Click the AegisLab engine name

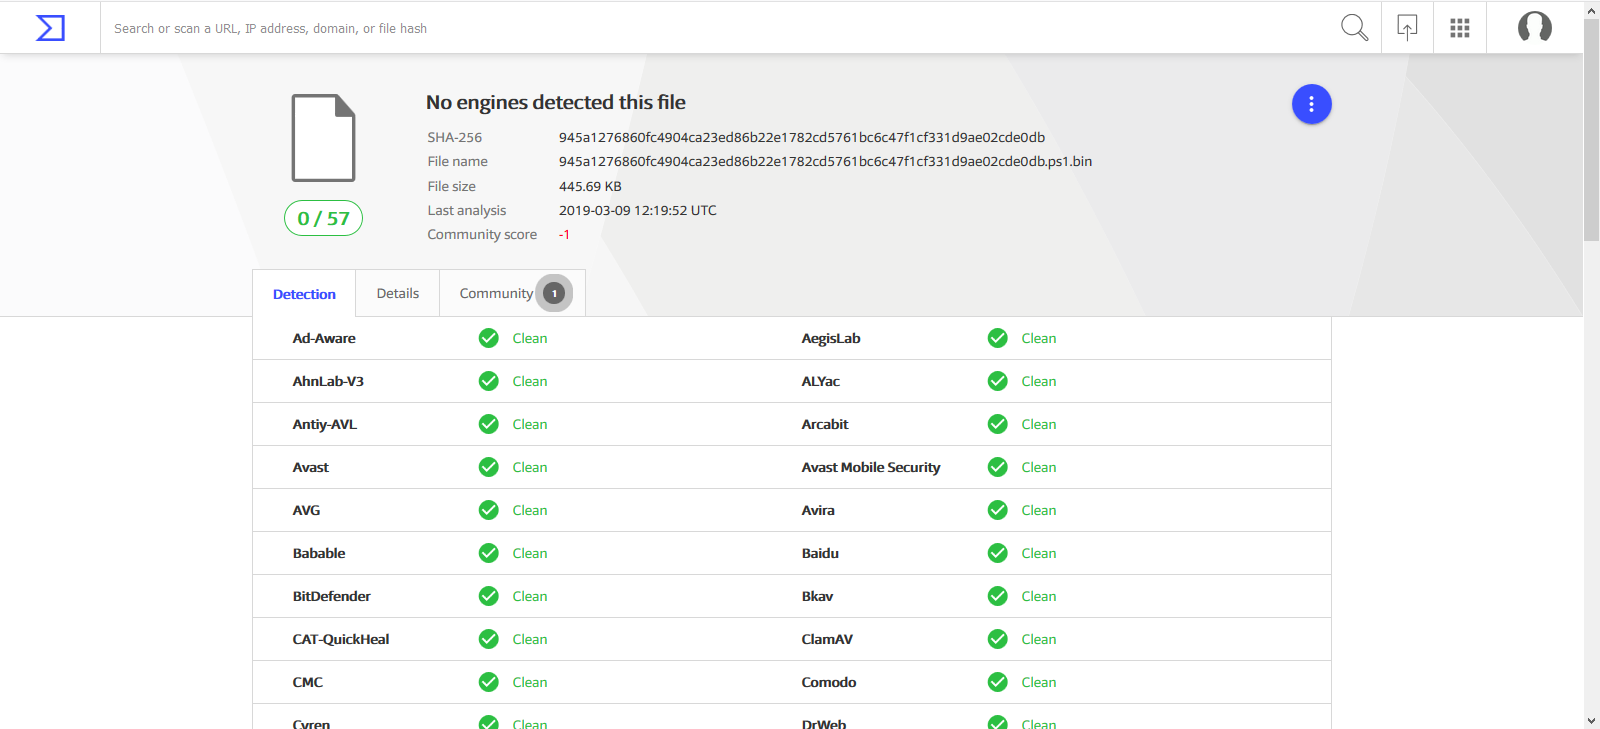[831, 338]
